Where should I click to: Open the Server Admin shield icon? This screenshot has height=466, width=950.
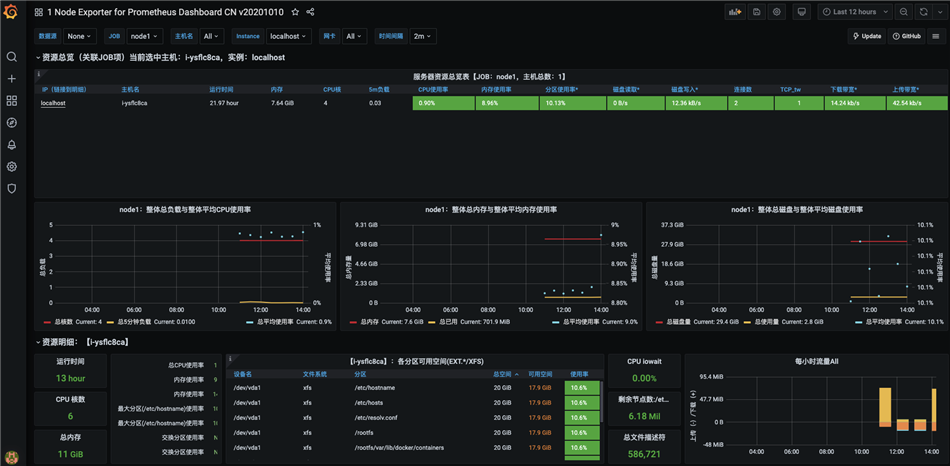[12, 188]
